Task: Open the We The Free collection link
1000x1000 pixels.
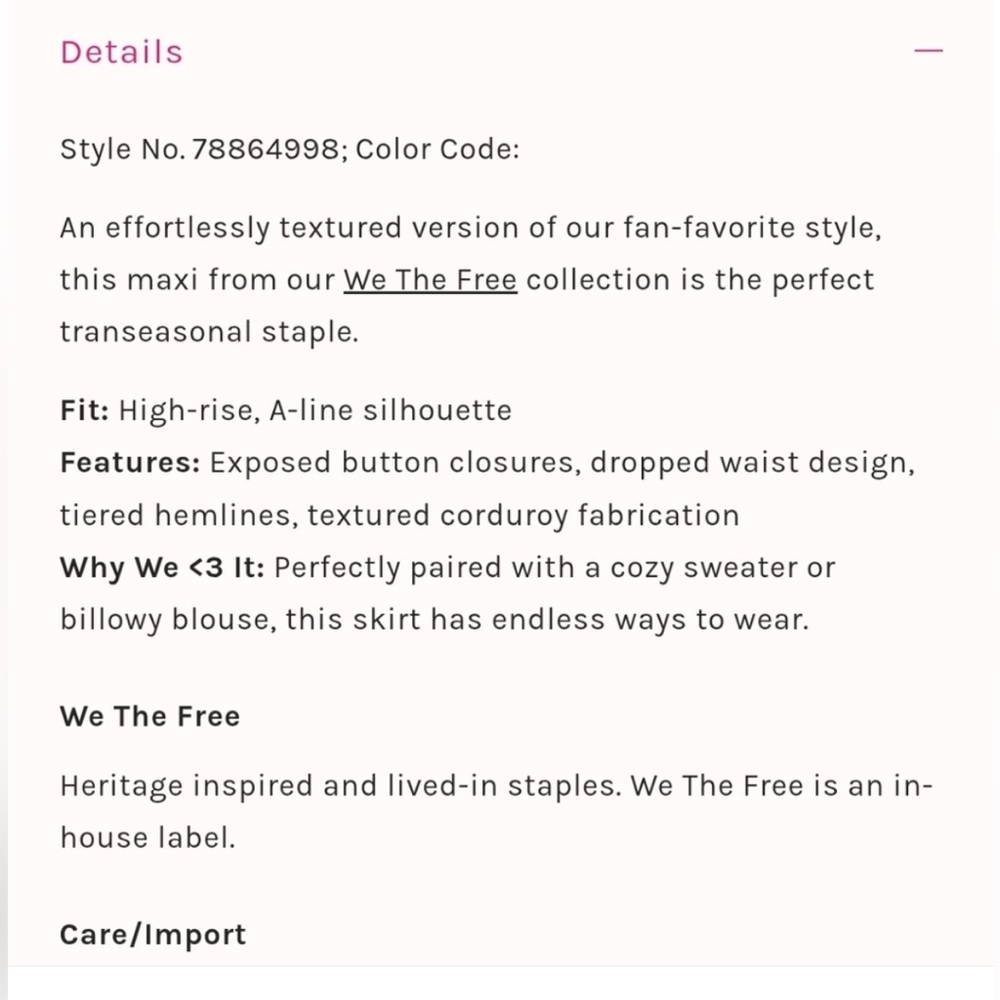Action: coord(430,280)
